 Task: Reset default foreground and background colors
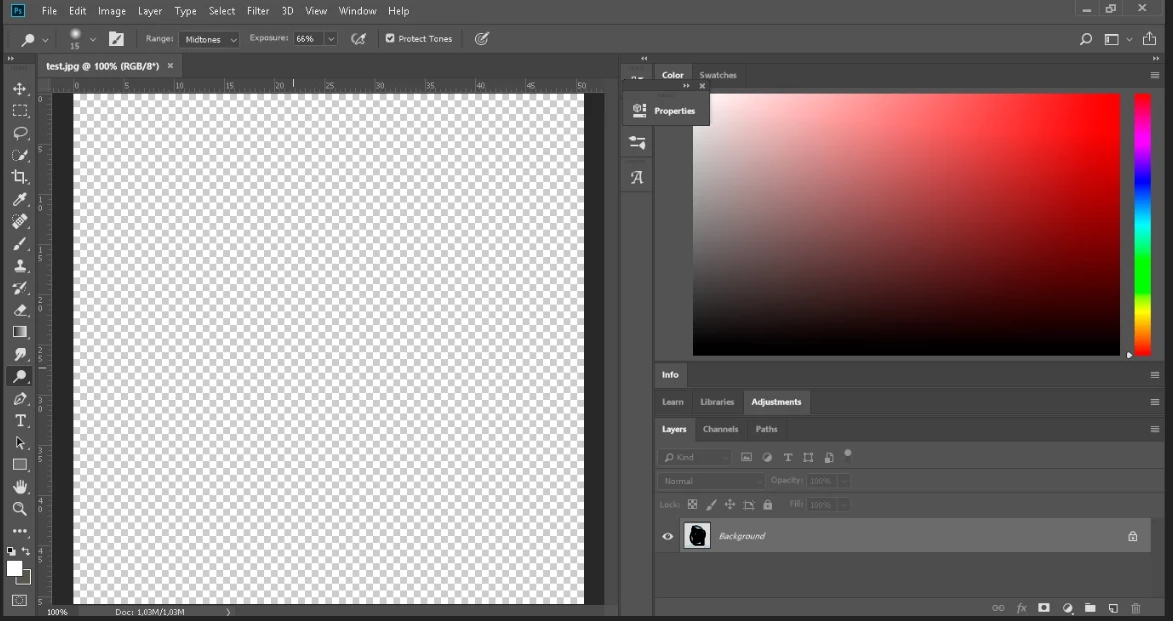click(10, 551)
